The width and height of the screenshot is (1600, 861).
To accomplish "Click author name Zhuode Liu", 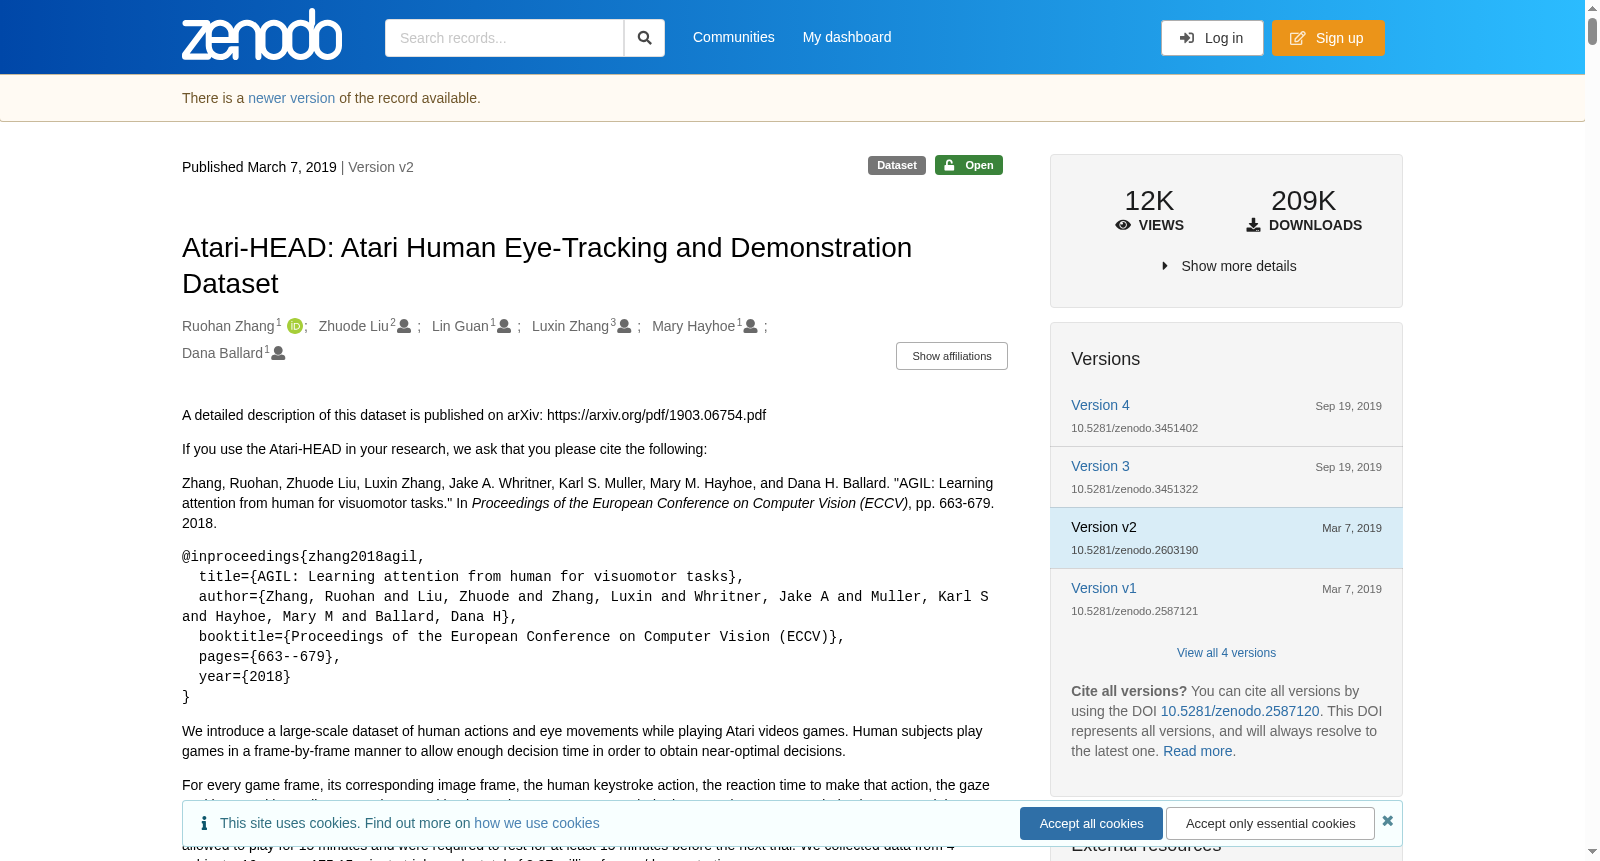I will [x=354, y=326].
